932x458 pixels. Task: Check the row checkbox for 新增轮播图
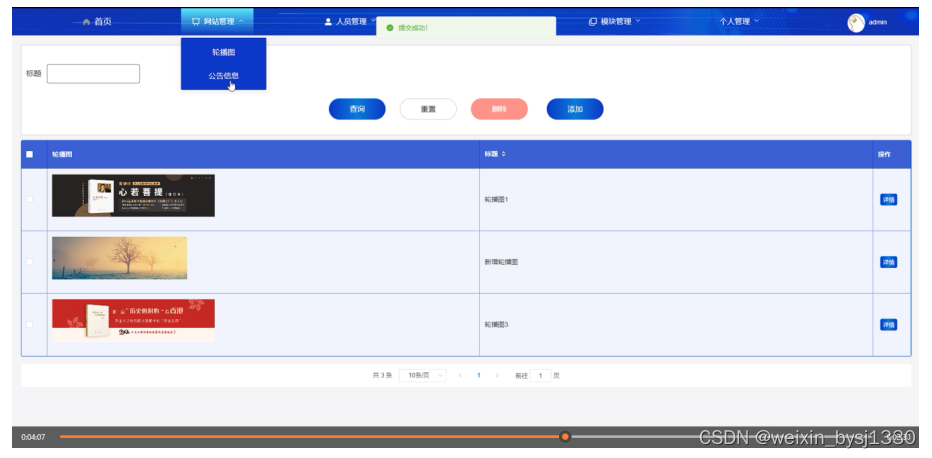click(30, 262)
